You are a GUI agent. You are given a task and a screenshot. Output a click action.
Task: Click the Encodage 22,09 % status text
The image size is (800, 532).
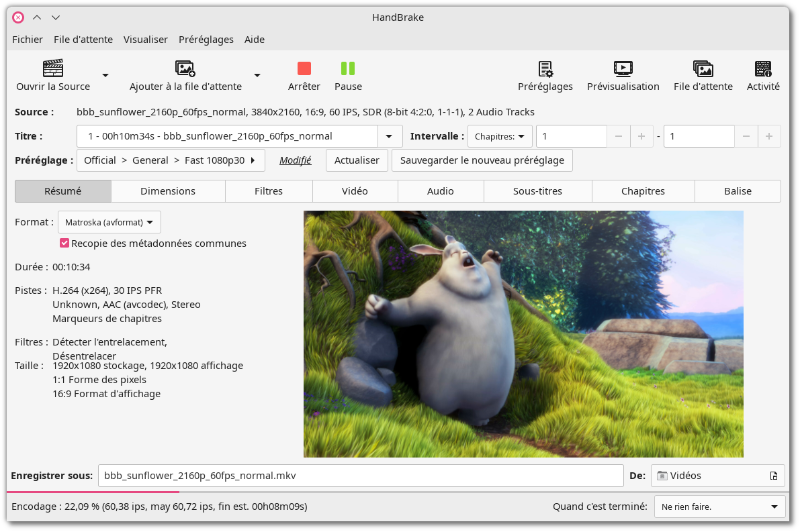159,506
